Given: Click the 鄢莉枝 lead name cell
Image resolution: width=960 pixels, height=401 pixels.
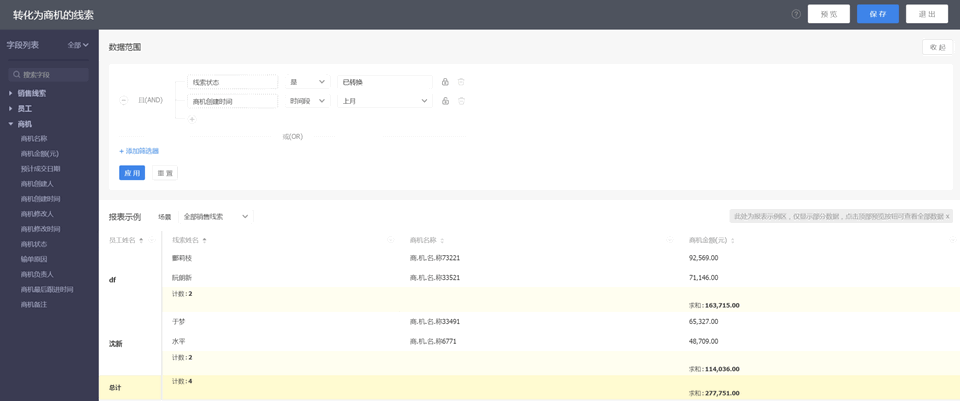Looking at the screenshot, I should 182,258.
